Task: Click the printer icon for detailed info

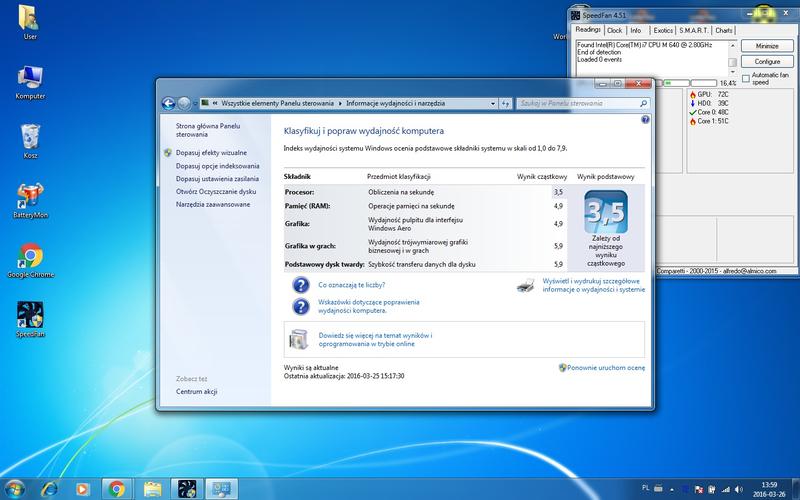Action: tap(526, 285)
